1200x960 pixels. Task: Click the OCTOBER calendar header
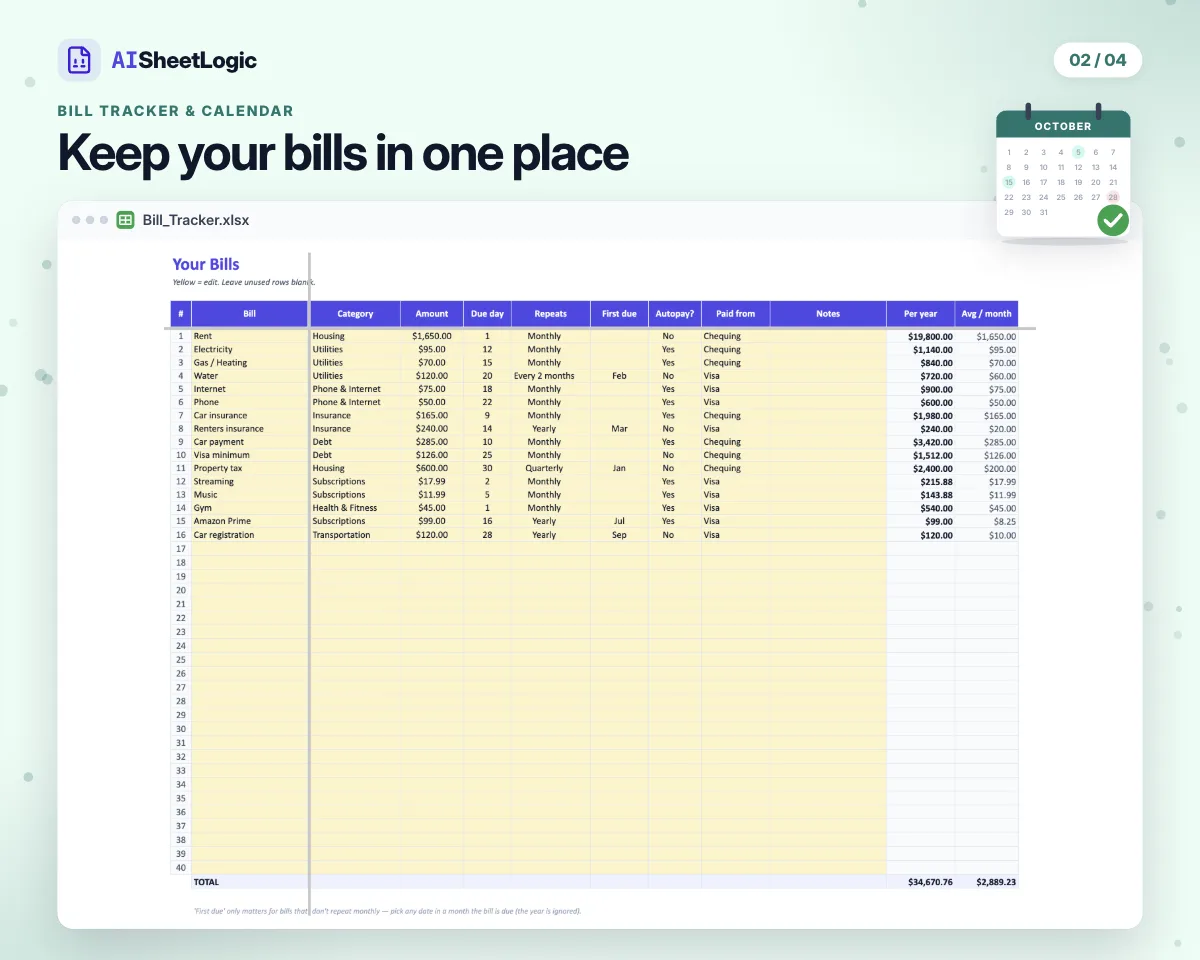point(1063,126)
